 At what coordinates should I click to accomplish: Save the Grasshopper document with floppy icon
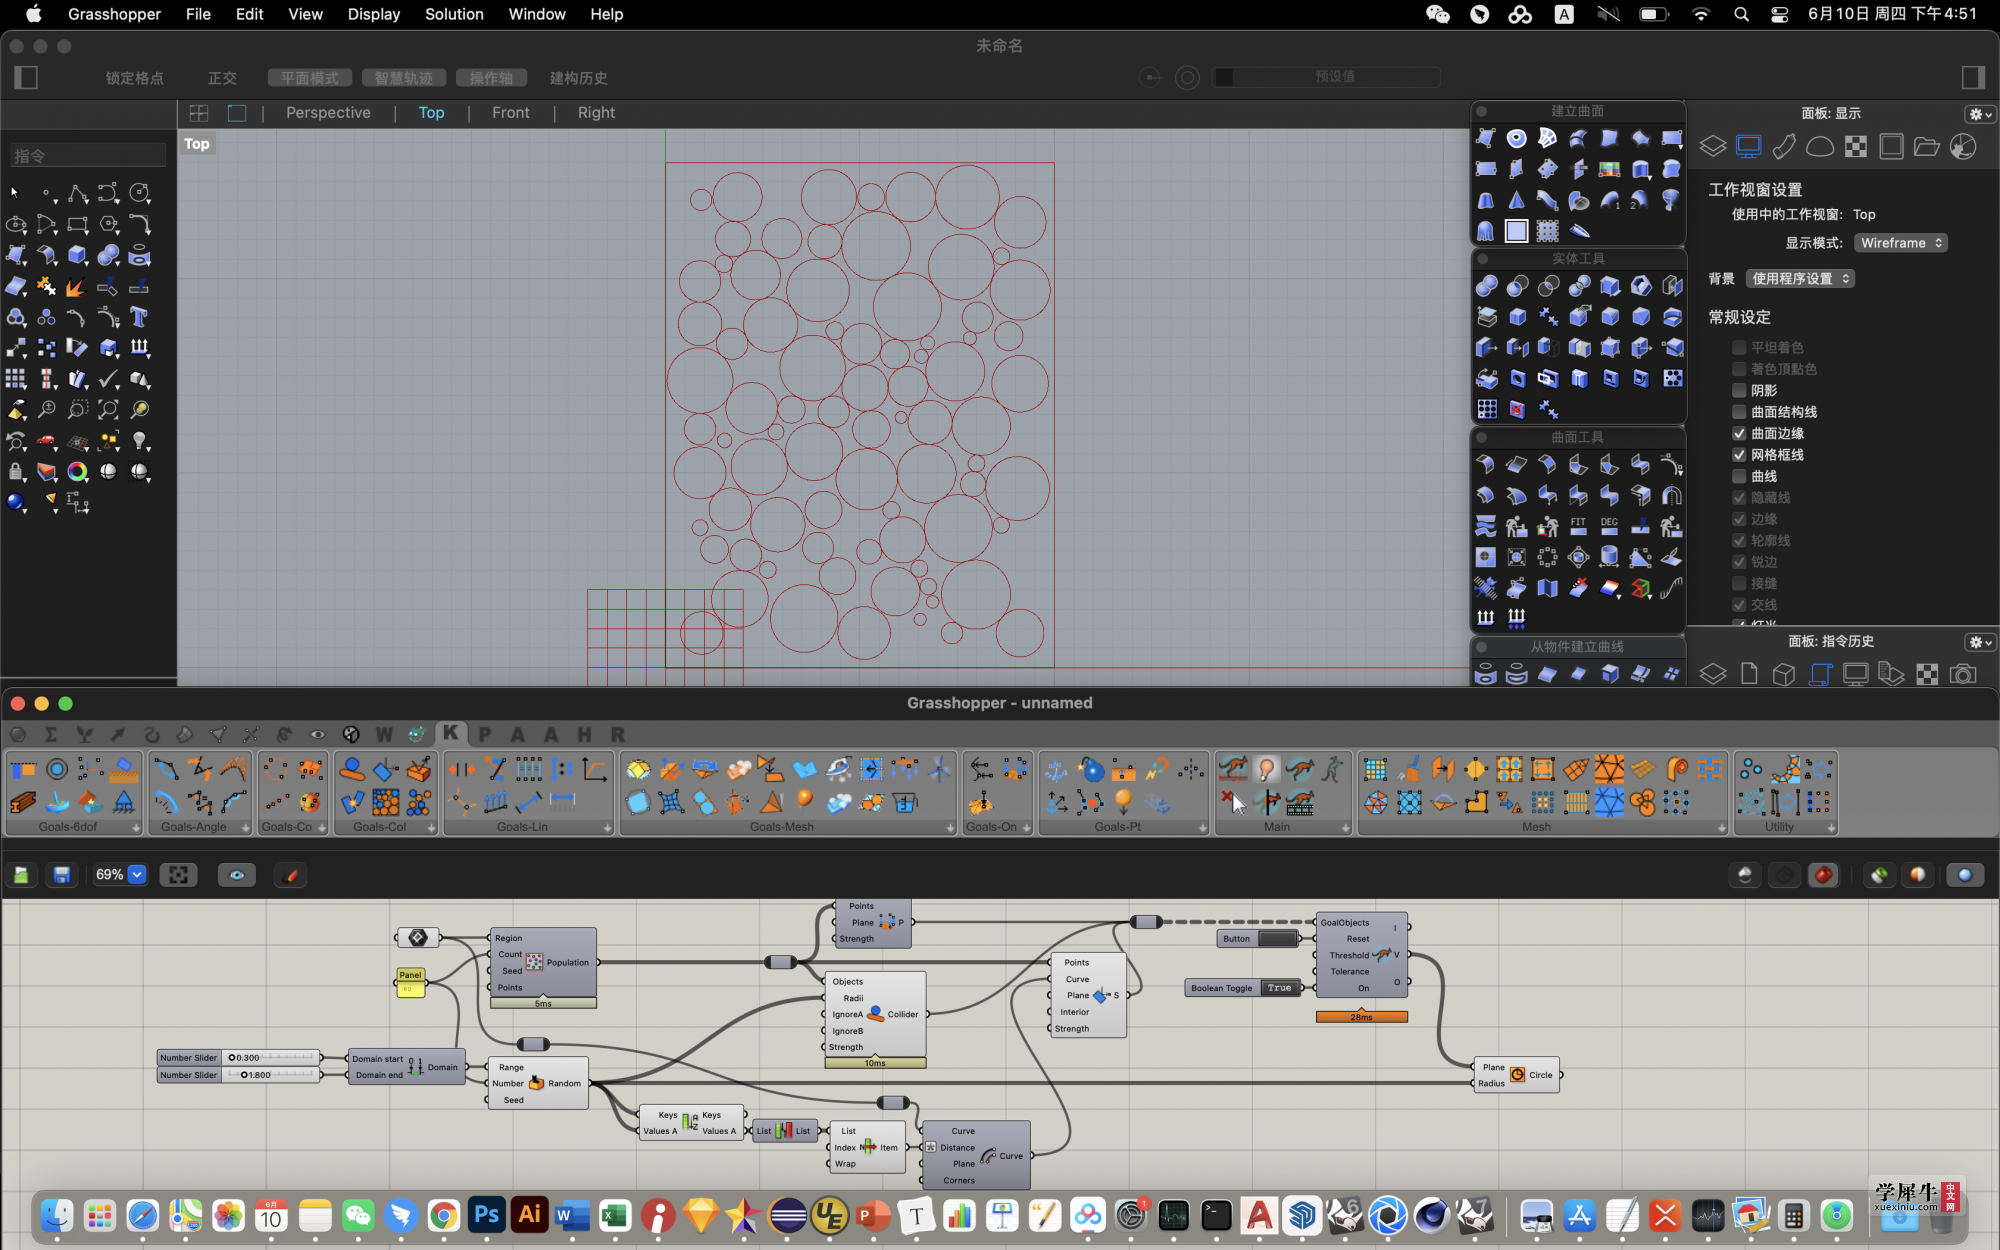62,875
